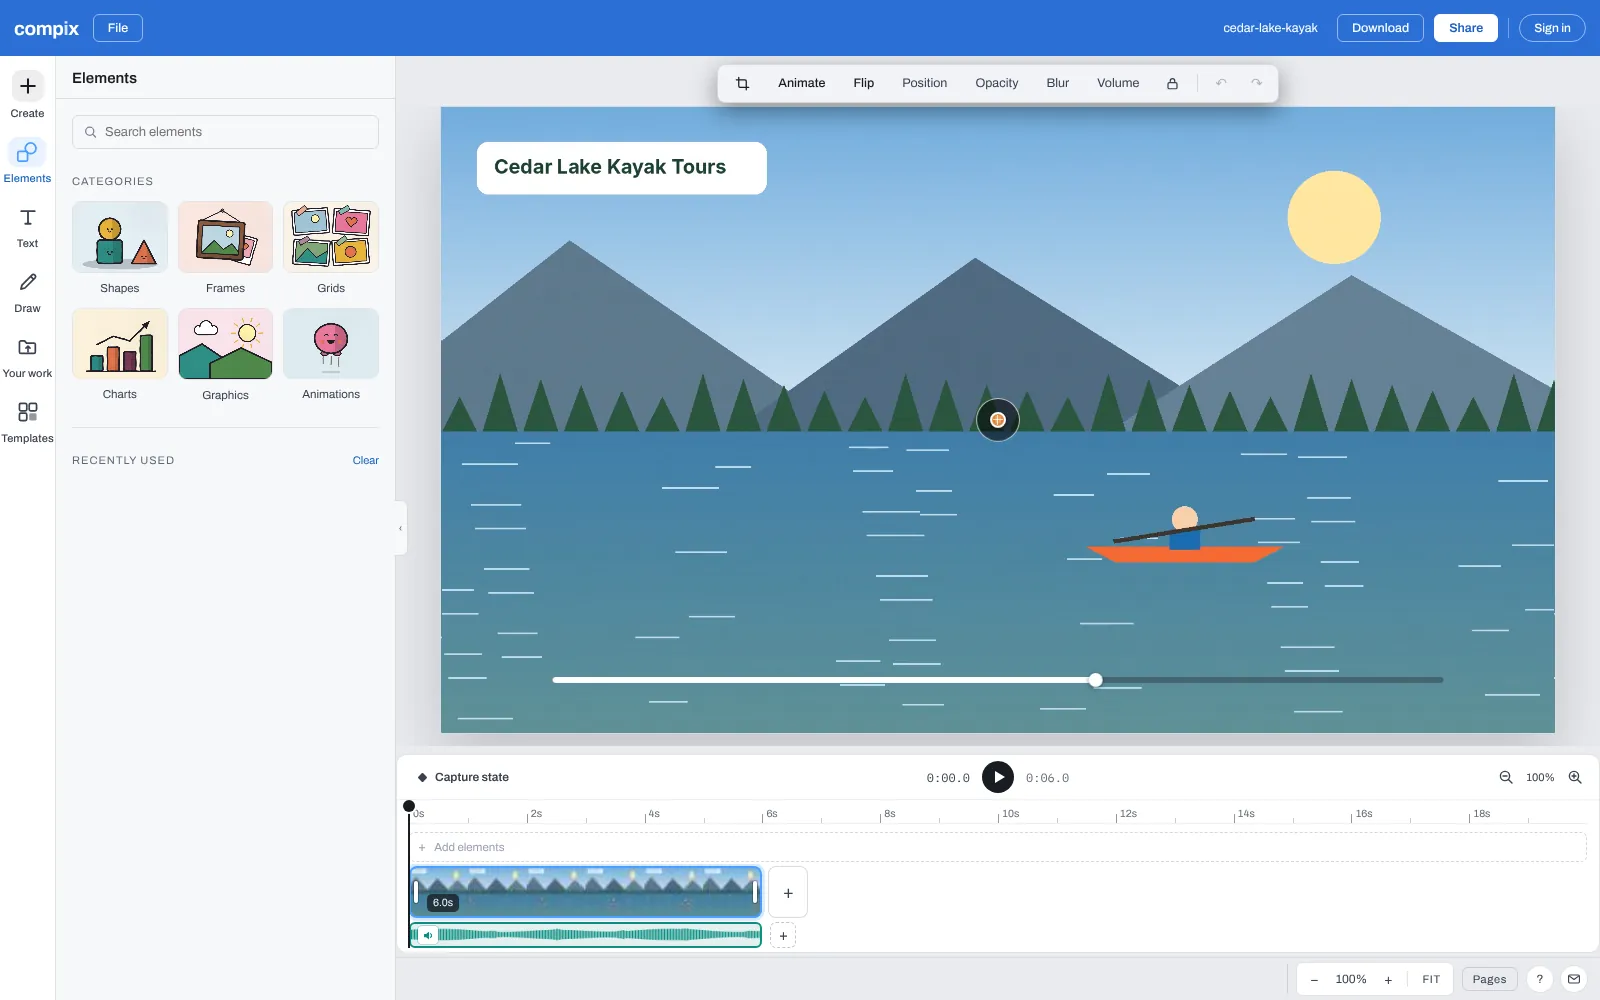Clear the recently used elements
1600x1000 pixels.
[366, 460]
